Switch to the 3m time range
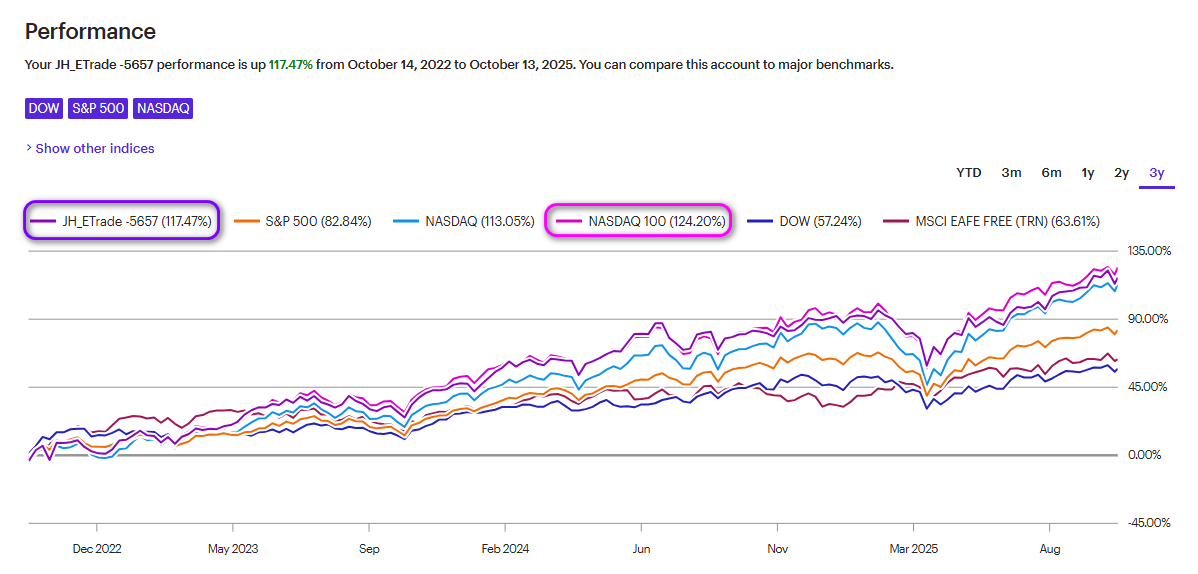This screenshot has height=574, width=1198. pos(1011,173)
